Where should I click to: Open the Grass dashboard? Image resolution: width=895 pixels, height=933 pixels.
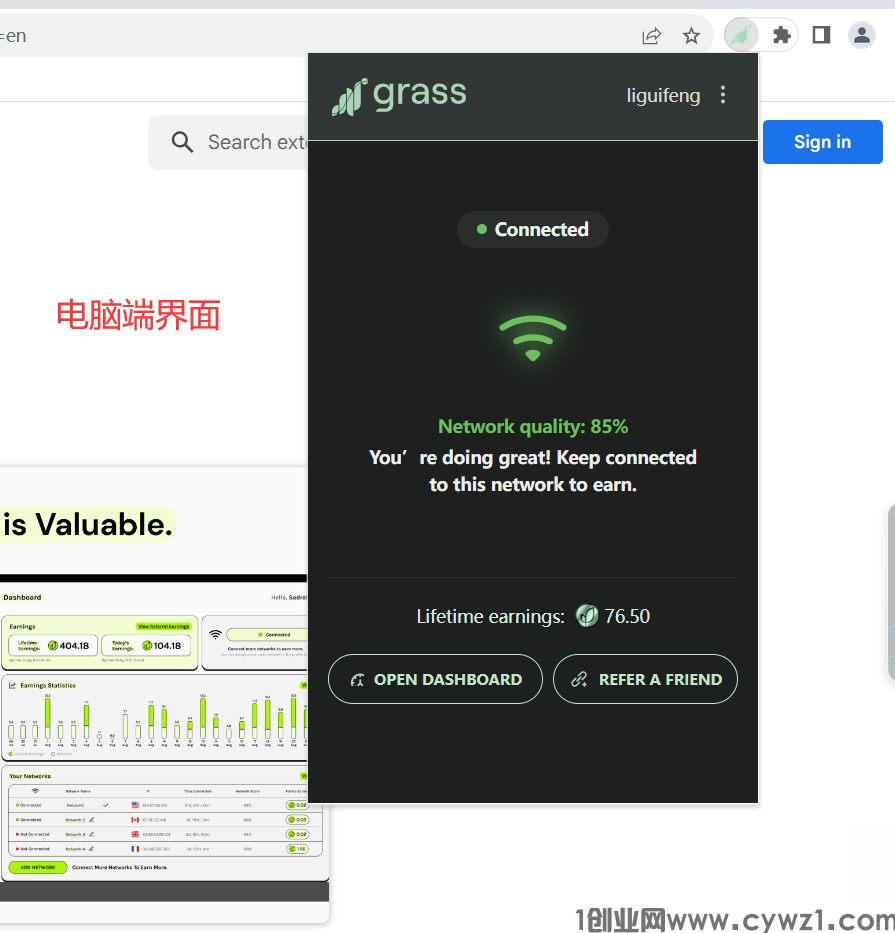435,679
